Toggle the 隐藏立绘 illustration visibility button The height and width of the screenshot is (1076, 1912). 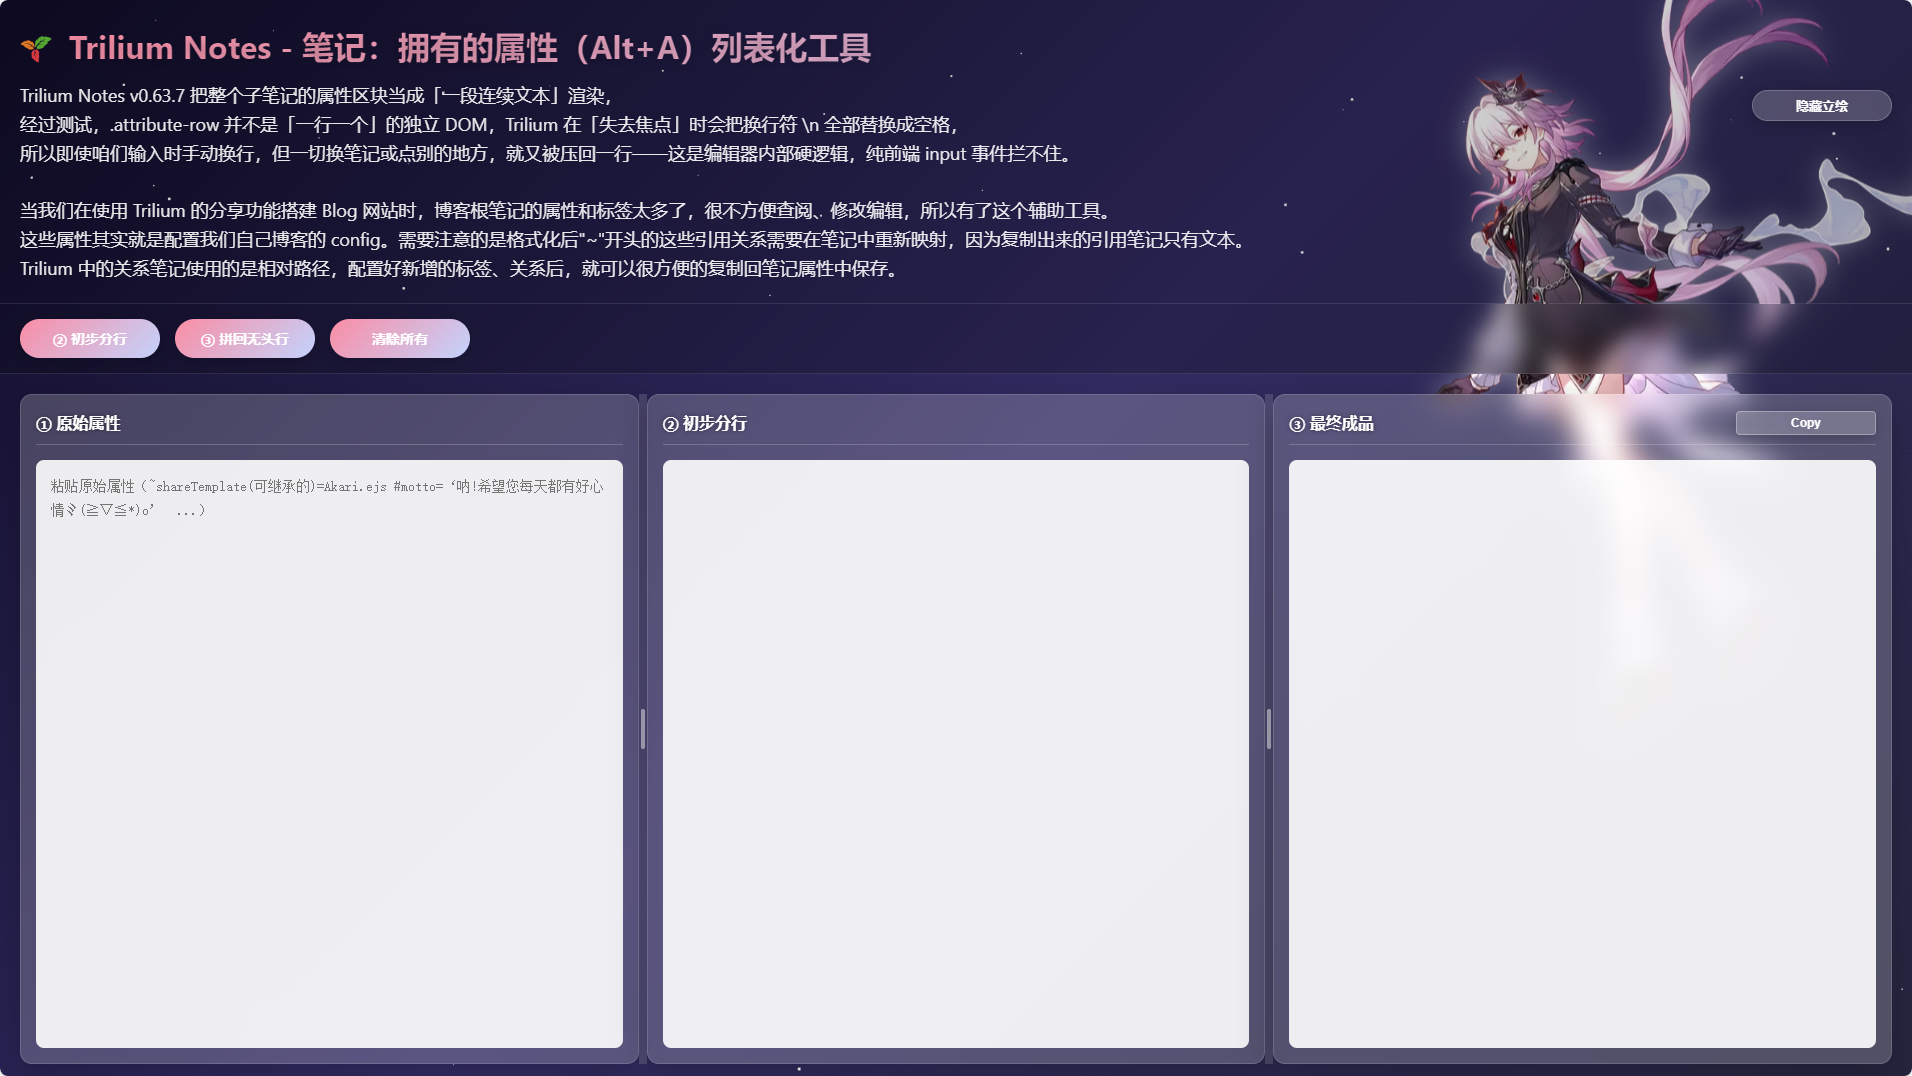point(1820,106)
